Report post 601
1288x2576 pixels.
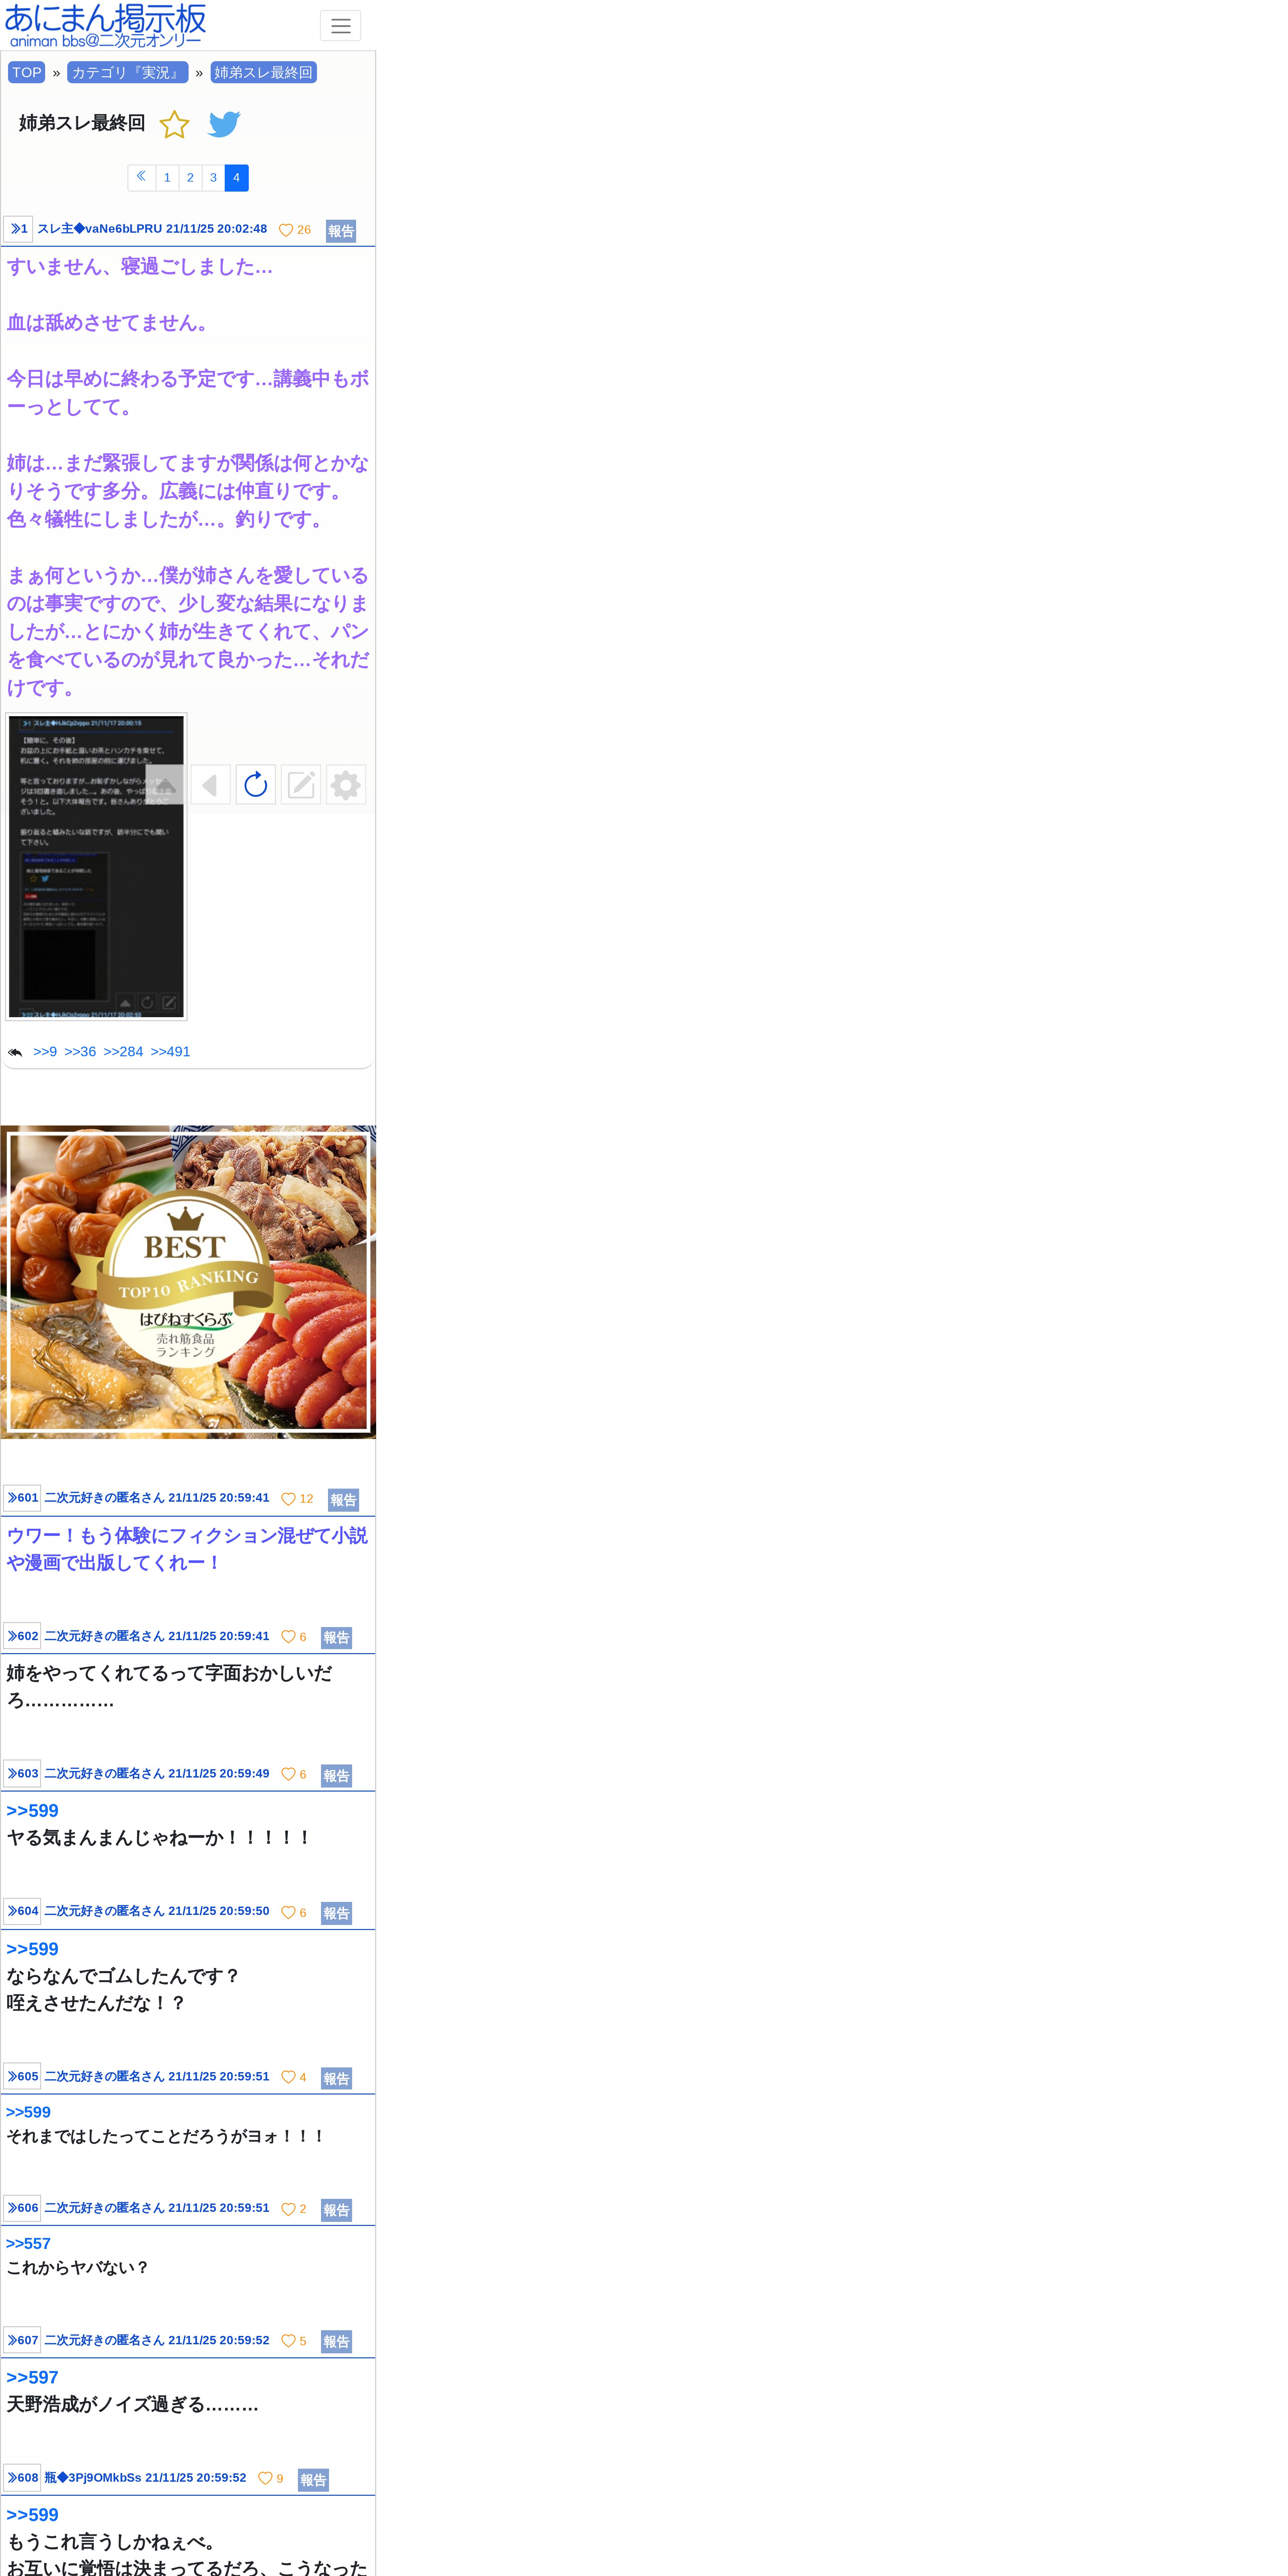point(343,1500)
